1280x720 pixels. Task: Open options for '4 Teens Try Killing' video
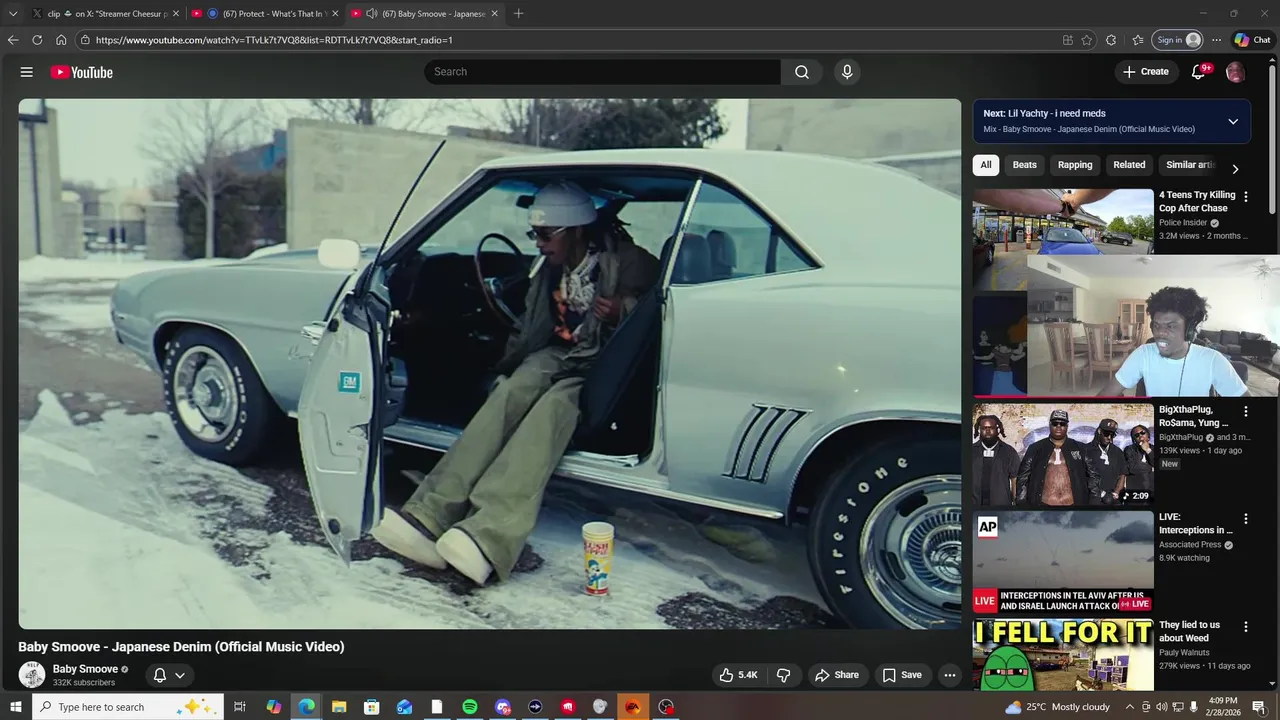point(1246,197)
